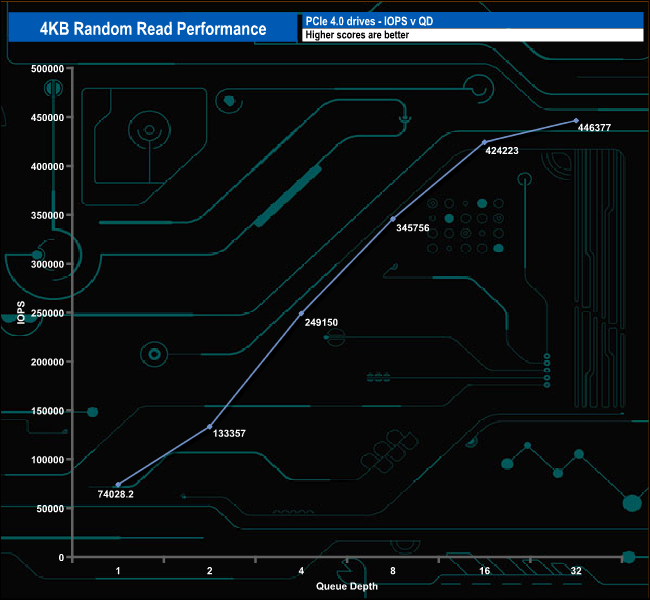Click the data point at queue depth 8

tap(393, 219)
